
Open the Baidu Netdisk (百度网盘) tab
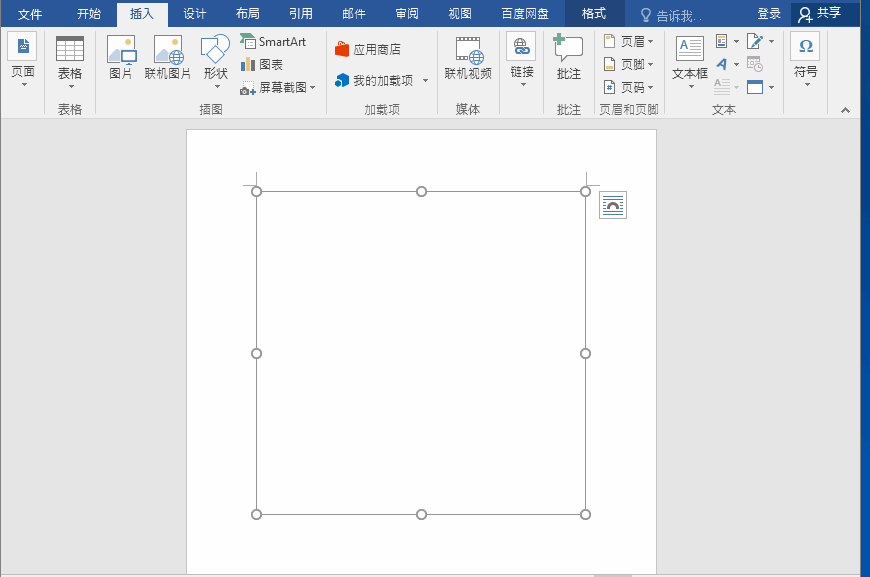(x=525, y=14)
